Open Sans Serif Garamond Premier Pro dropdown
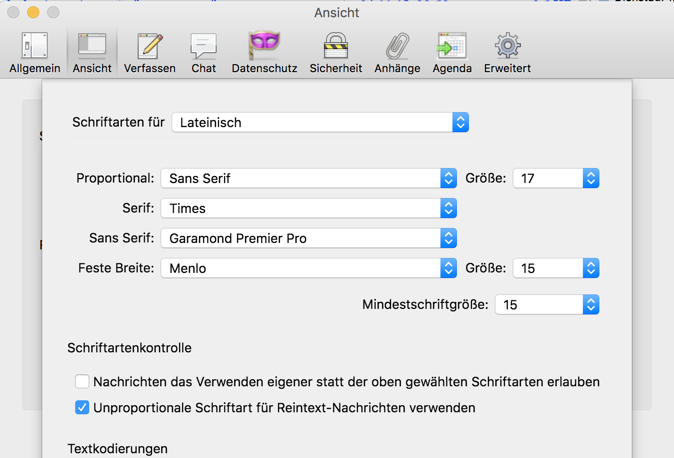674x458 pixels. coord(309,238)
